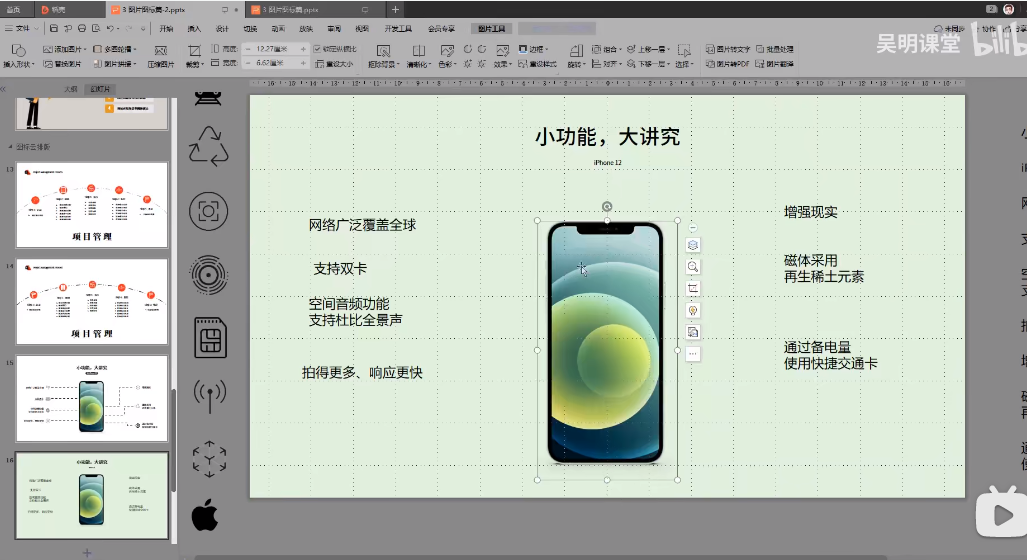Increase picture height with plus stepper

(x=303, y=49)
